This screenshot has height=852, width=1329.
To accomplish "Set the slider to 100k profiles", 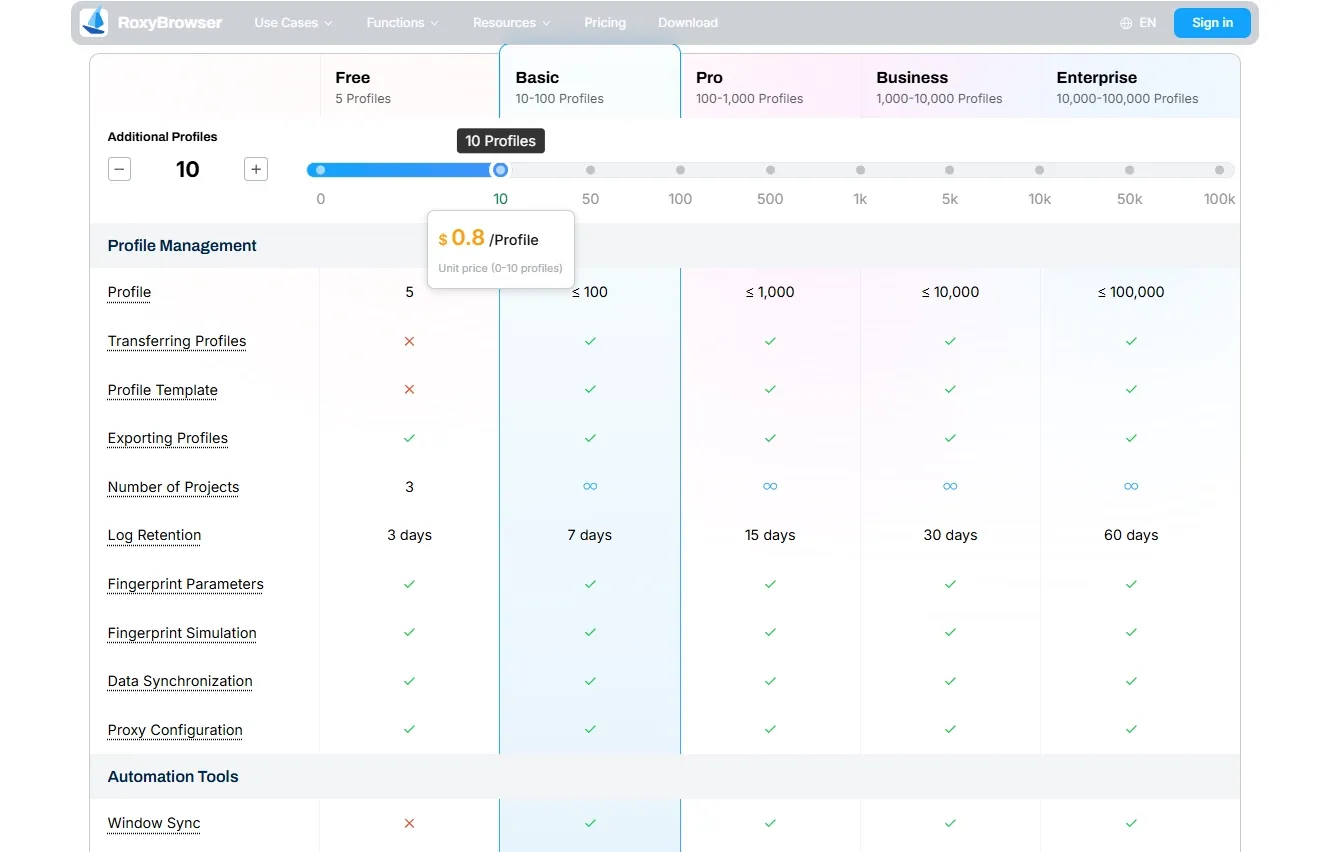I will (x=1219, y=170).
